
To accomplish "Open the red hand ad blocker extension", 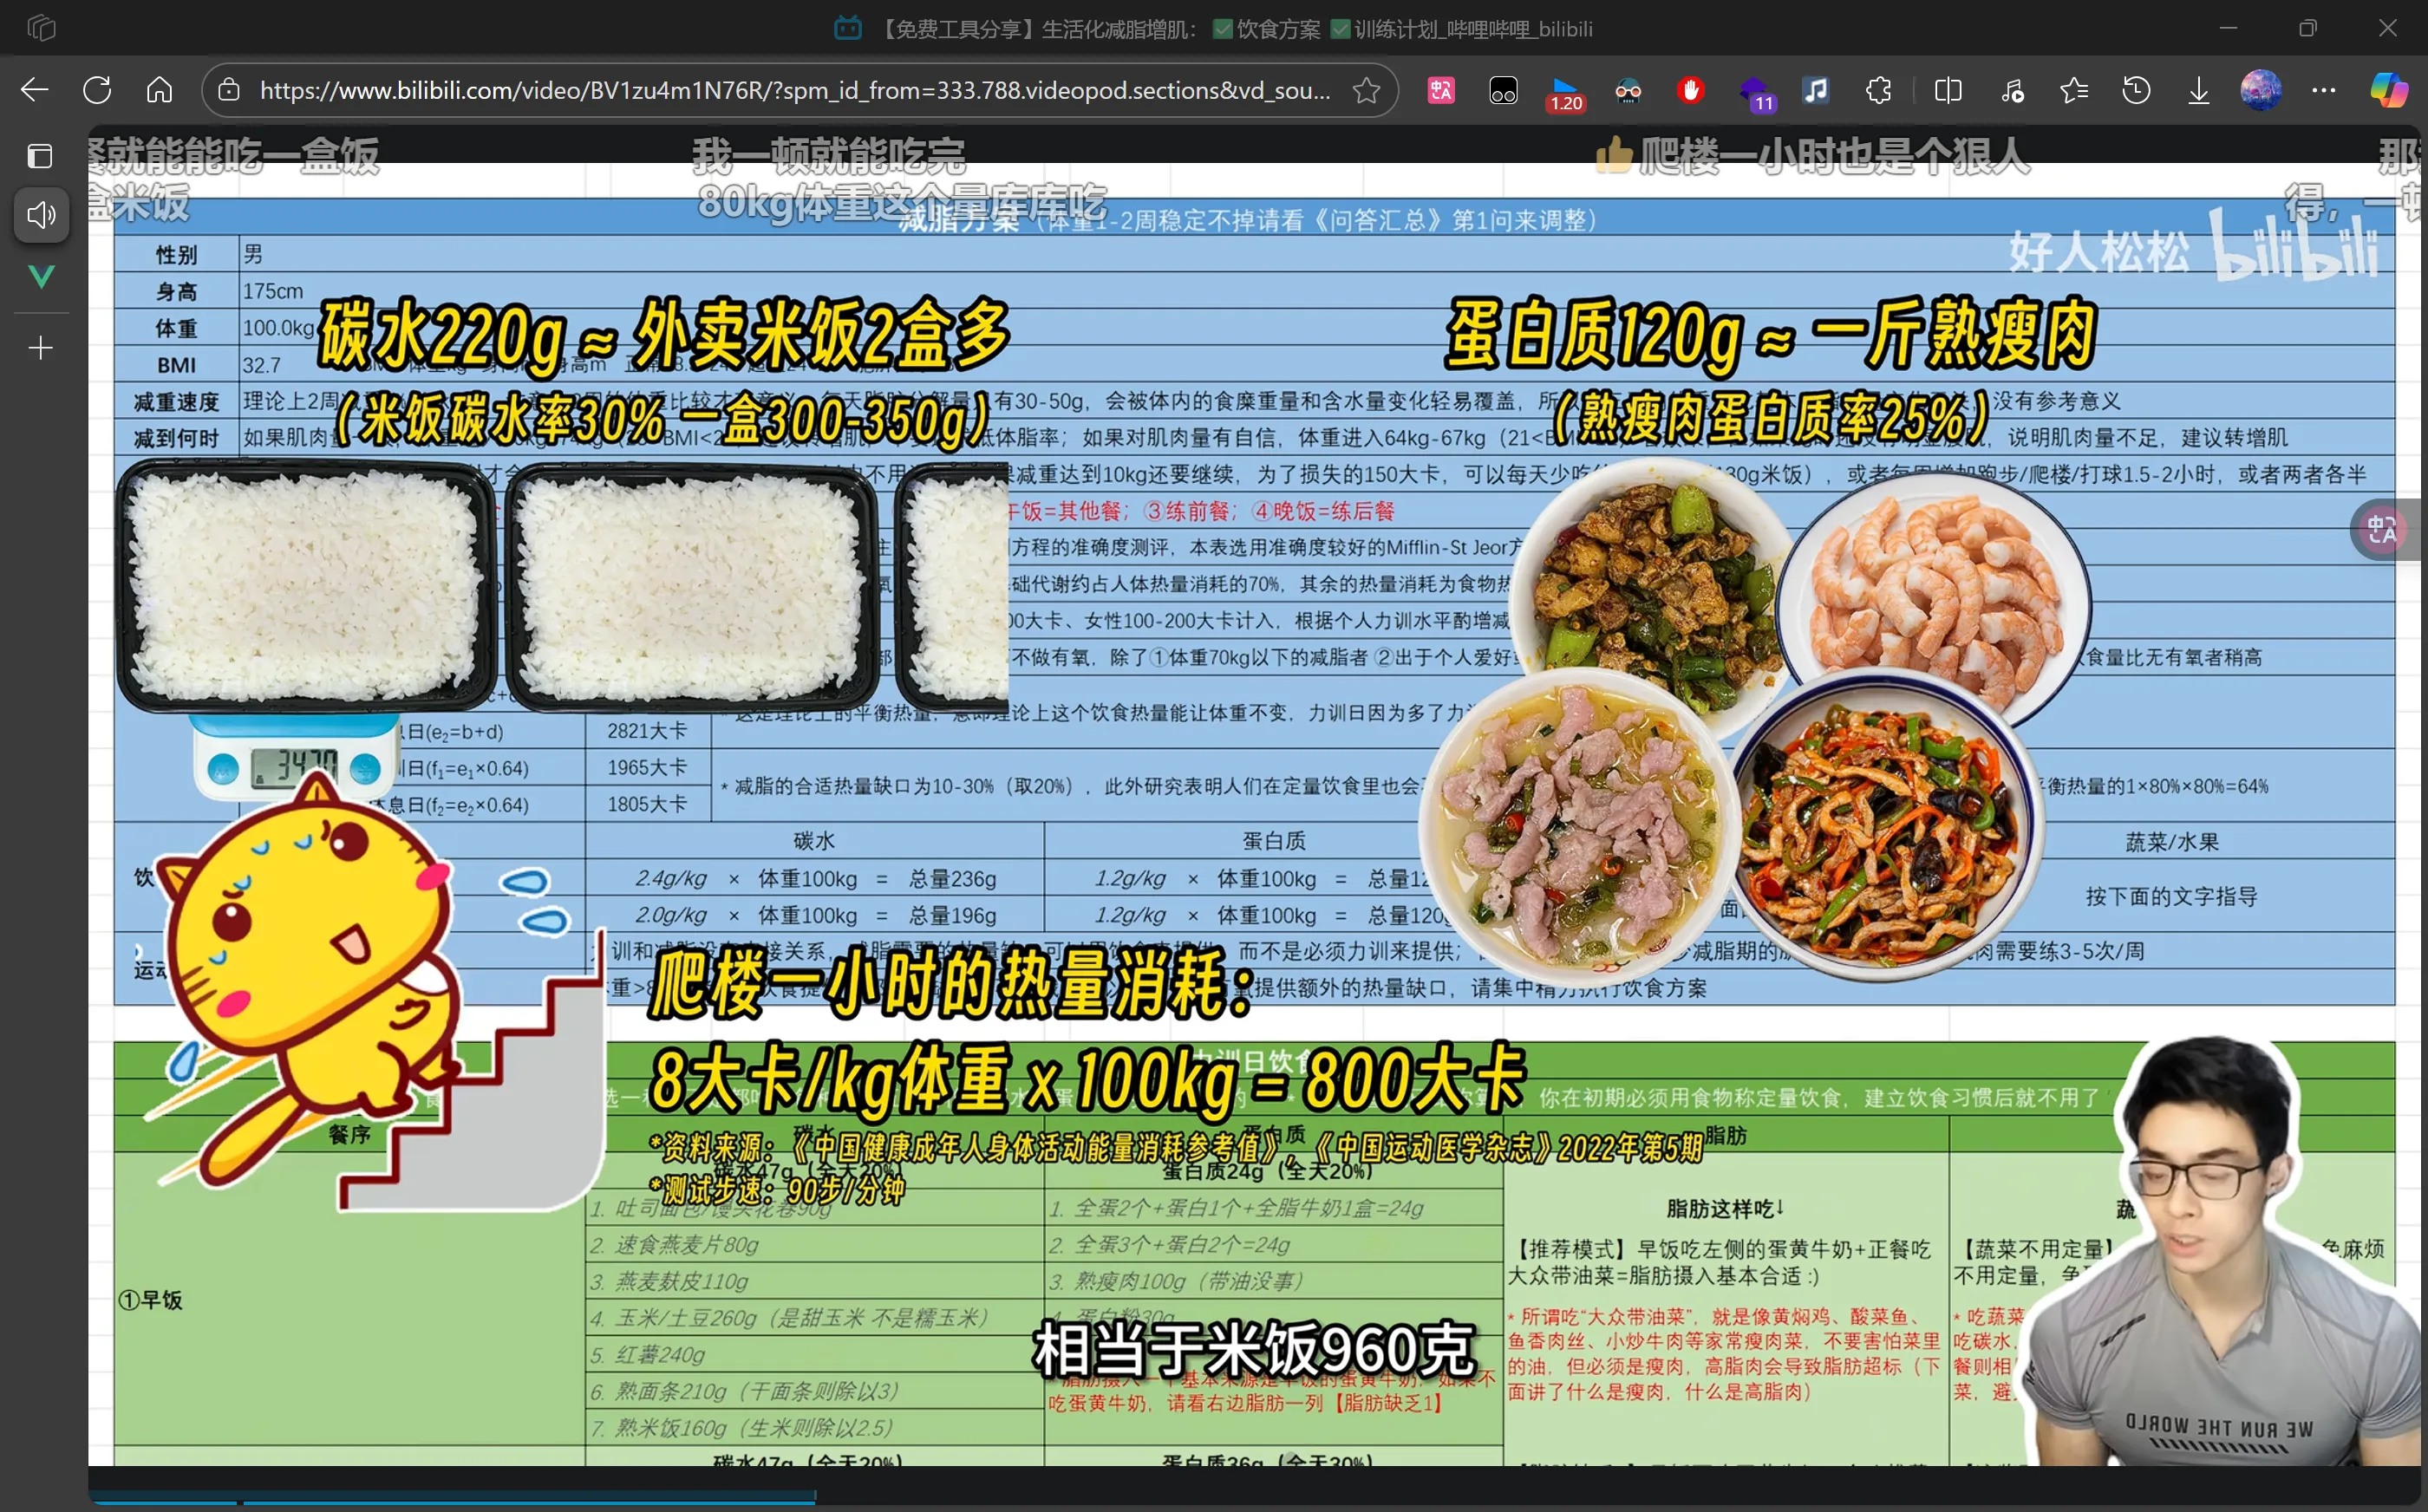I will click(1690, 90).
